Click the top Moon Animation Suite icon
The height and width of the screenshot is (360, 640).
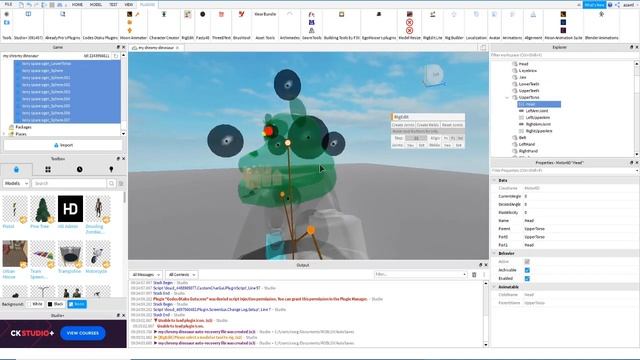click(x=563, y=14)
